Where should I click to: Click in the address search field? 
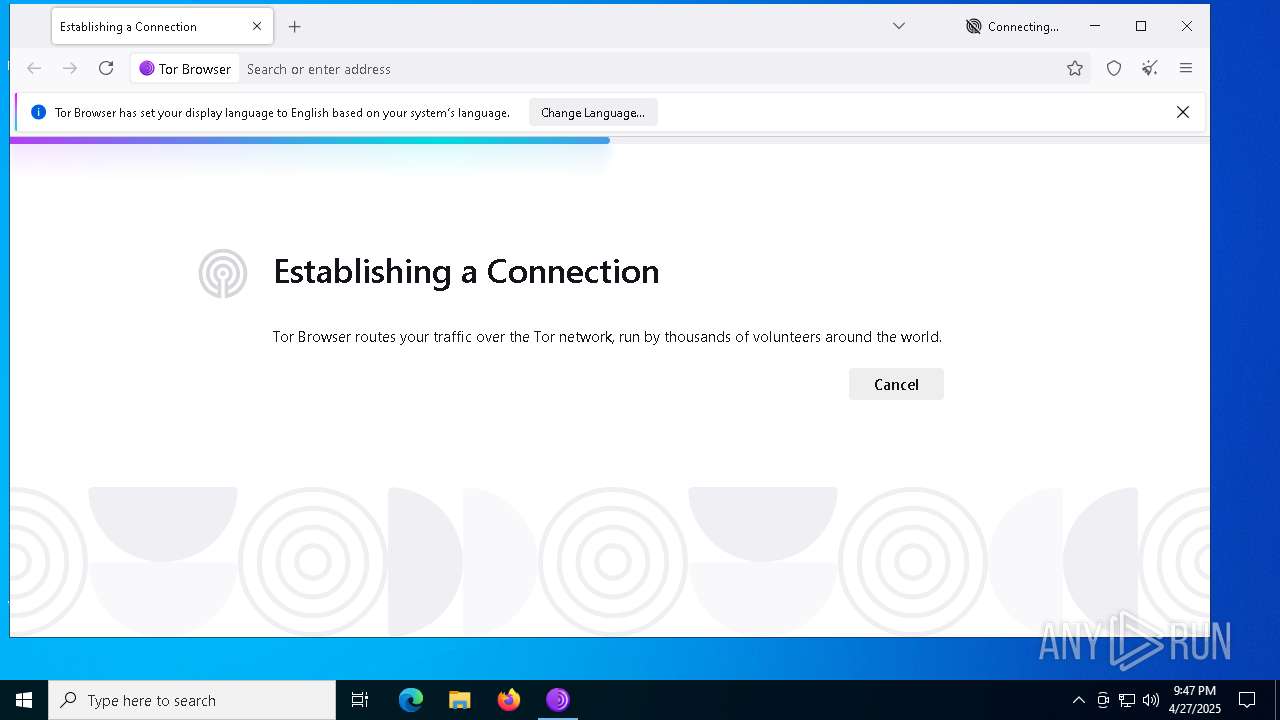click(650, 69)
